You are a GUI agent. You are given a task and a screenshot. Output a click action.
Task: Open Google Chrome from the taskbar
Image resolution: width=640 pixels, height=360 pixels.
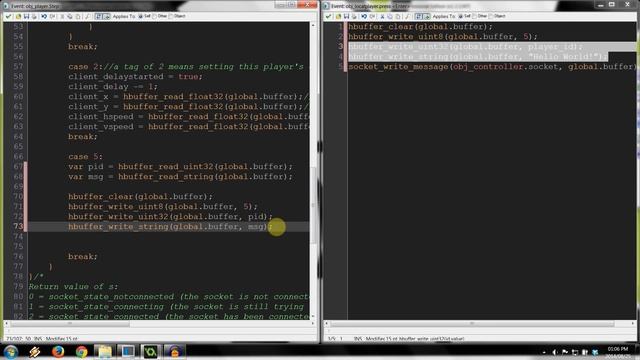click(81, 352)
